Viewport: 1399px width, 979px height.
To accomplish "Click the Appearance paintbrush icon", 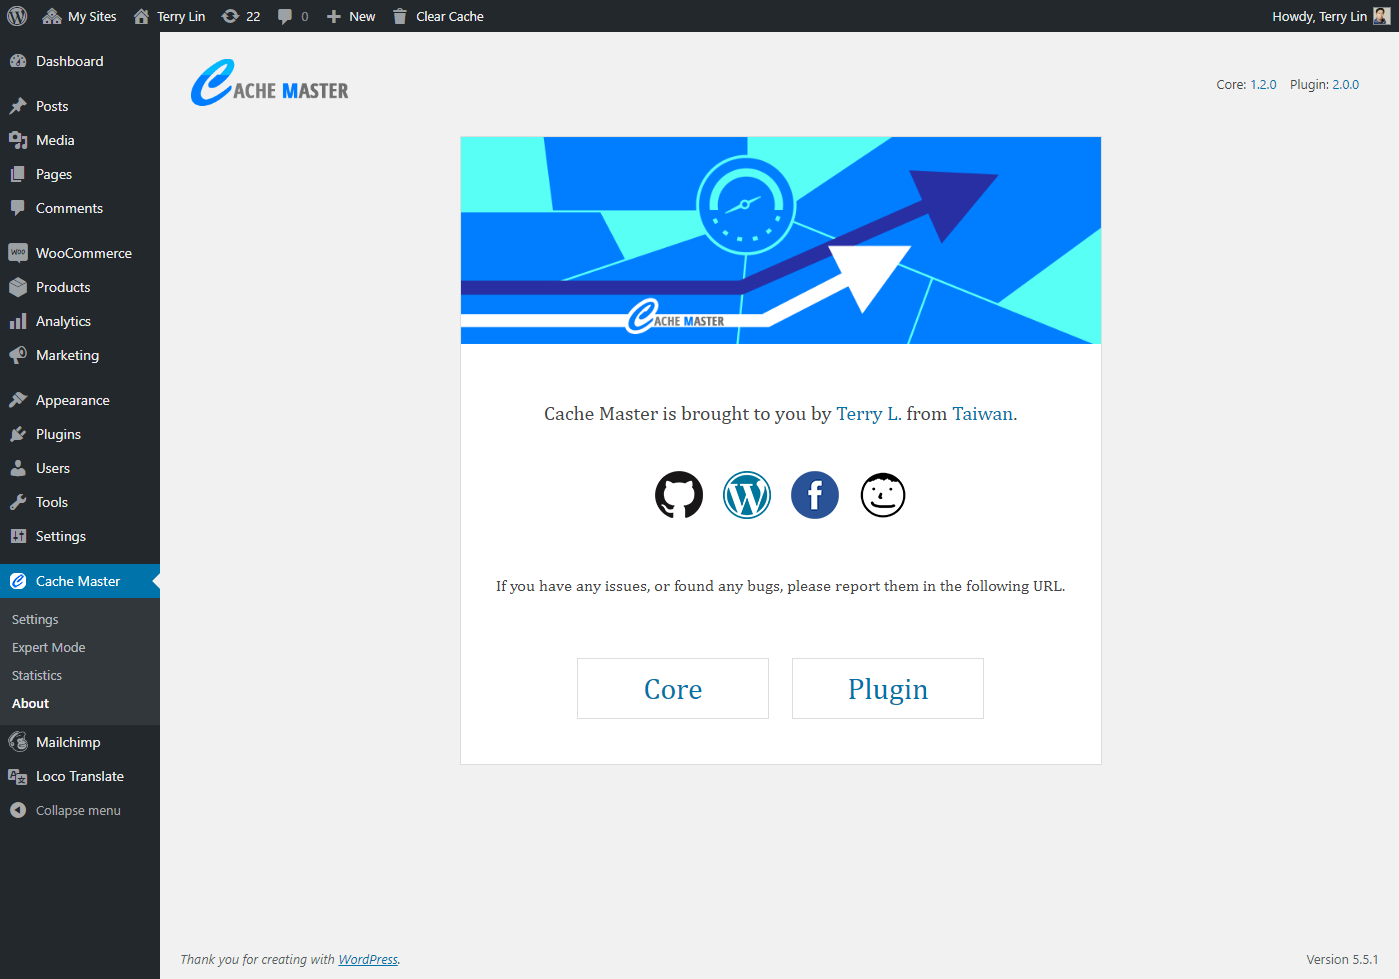I will click(x=18, y=400).
